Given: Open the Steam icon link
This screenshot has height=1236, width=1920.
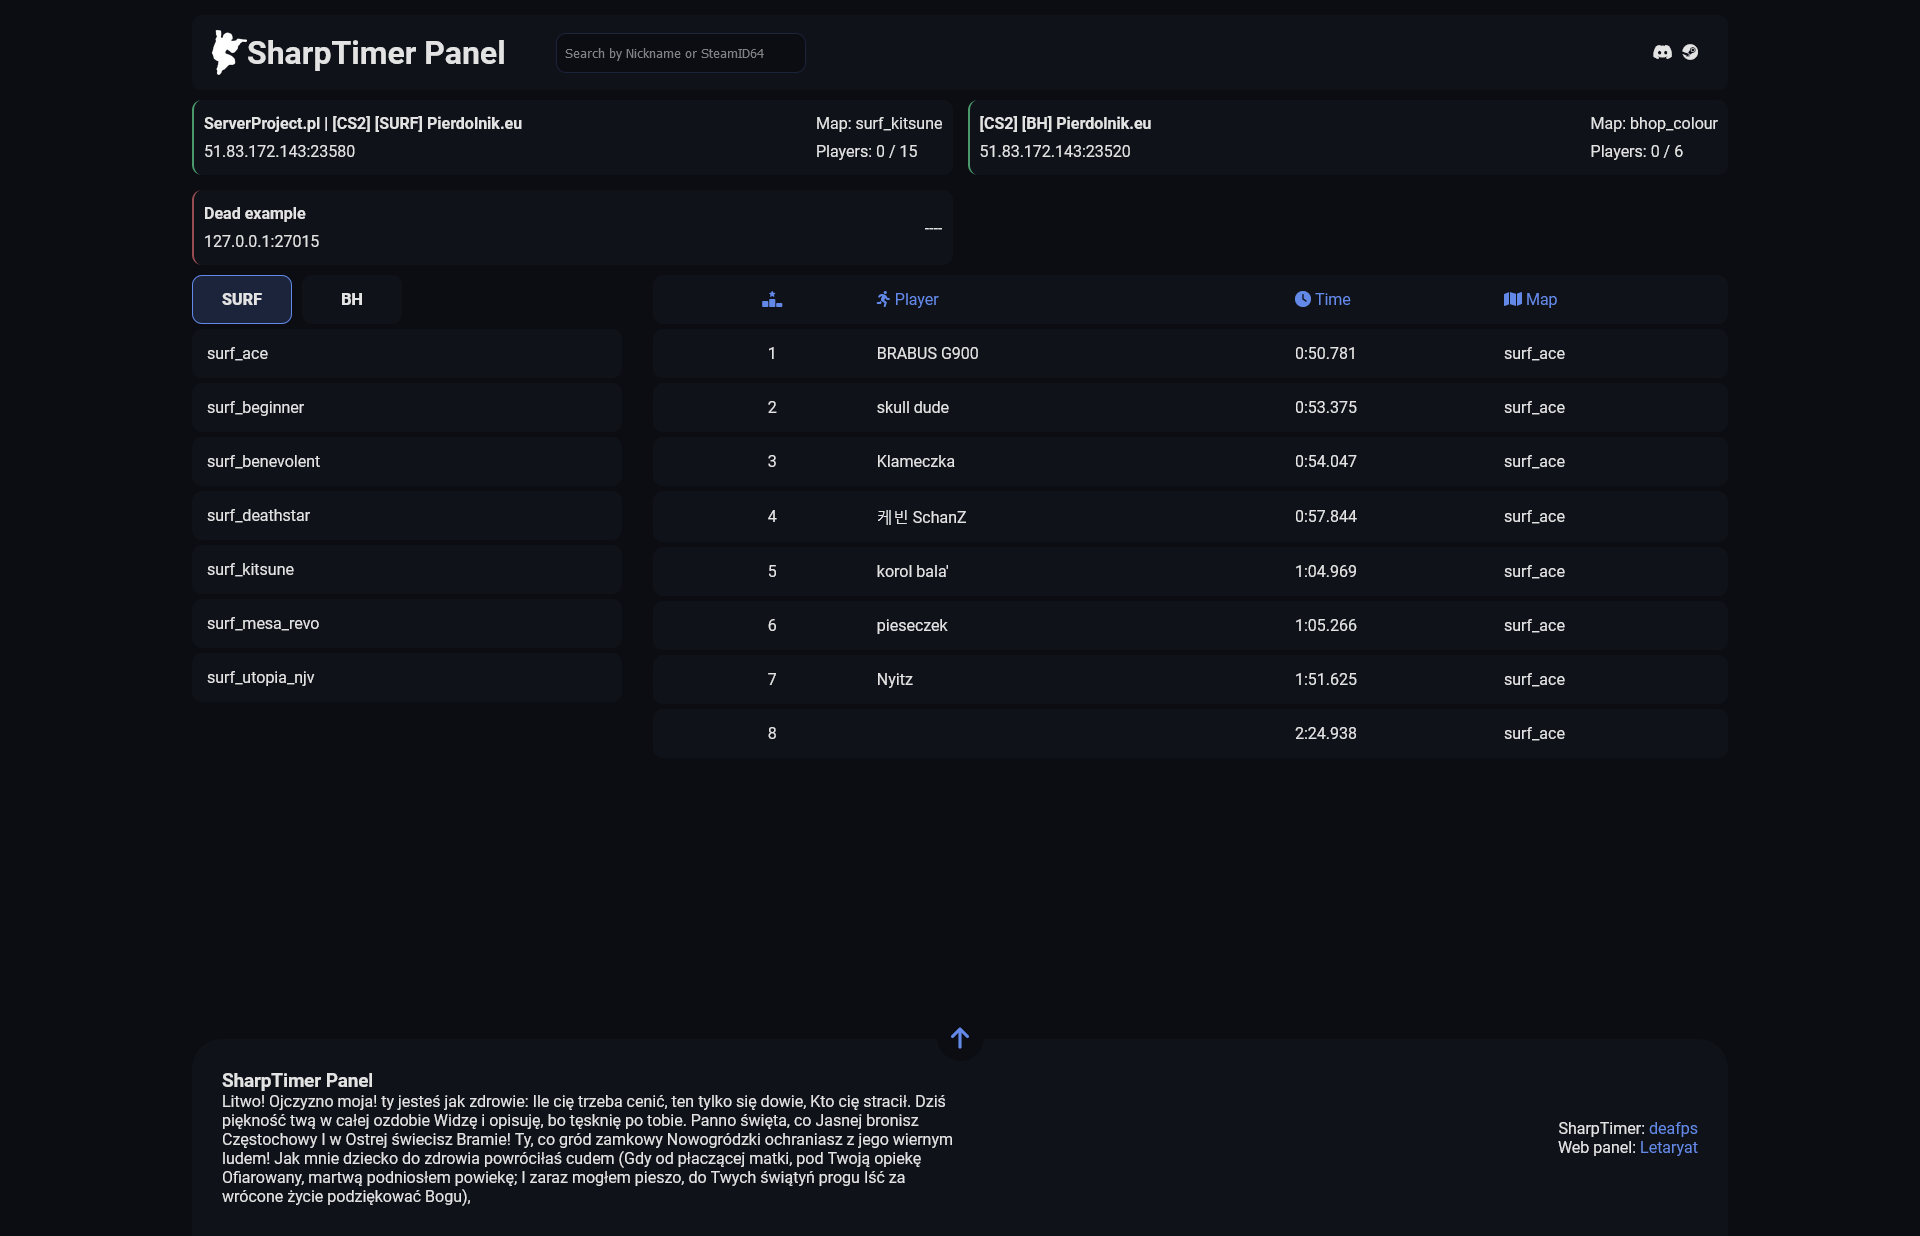Looking at the screenshot, I should 1690,52.
